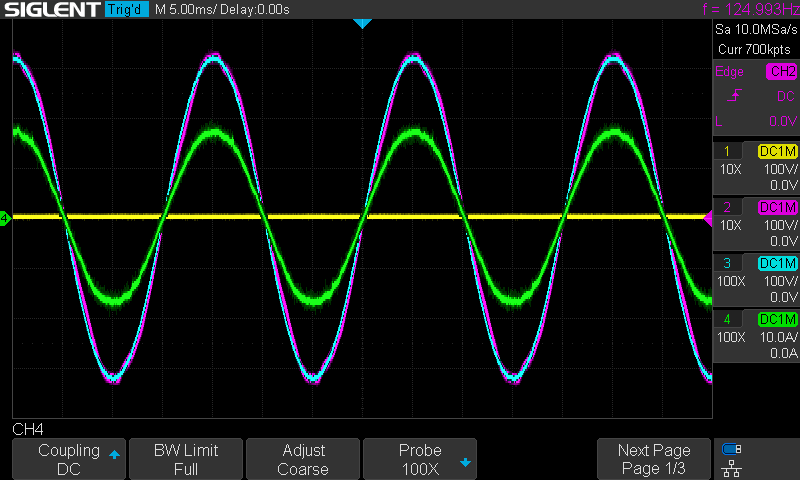Click the magenta trigger level arrow

[x=708, y=218]
